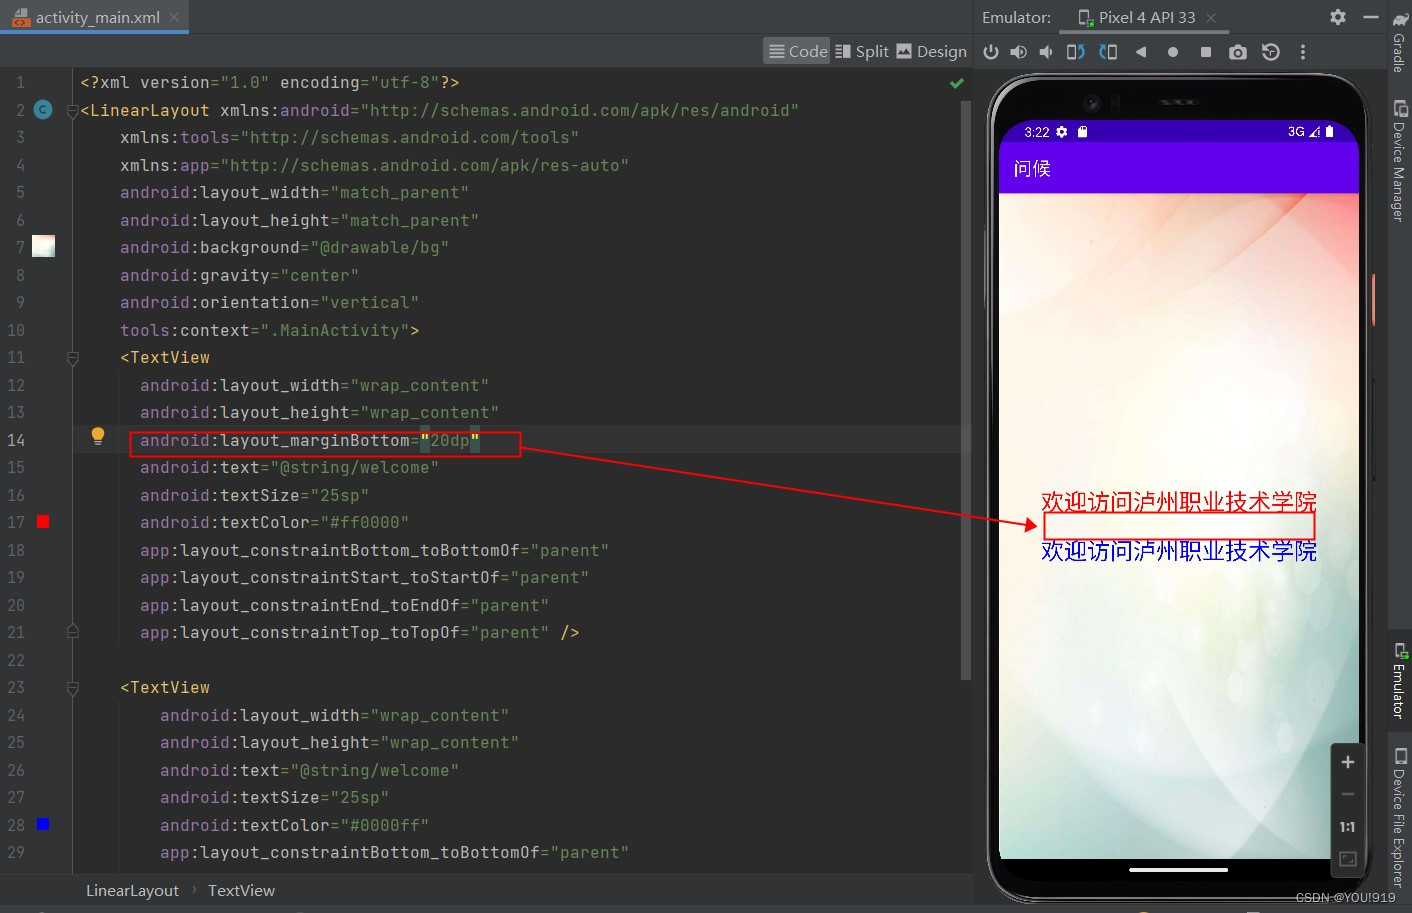
Task: Open emulator snapshots icon
Action: (1271, 52)
